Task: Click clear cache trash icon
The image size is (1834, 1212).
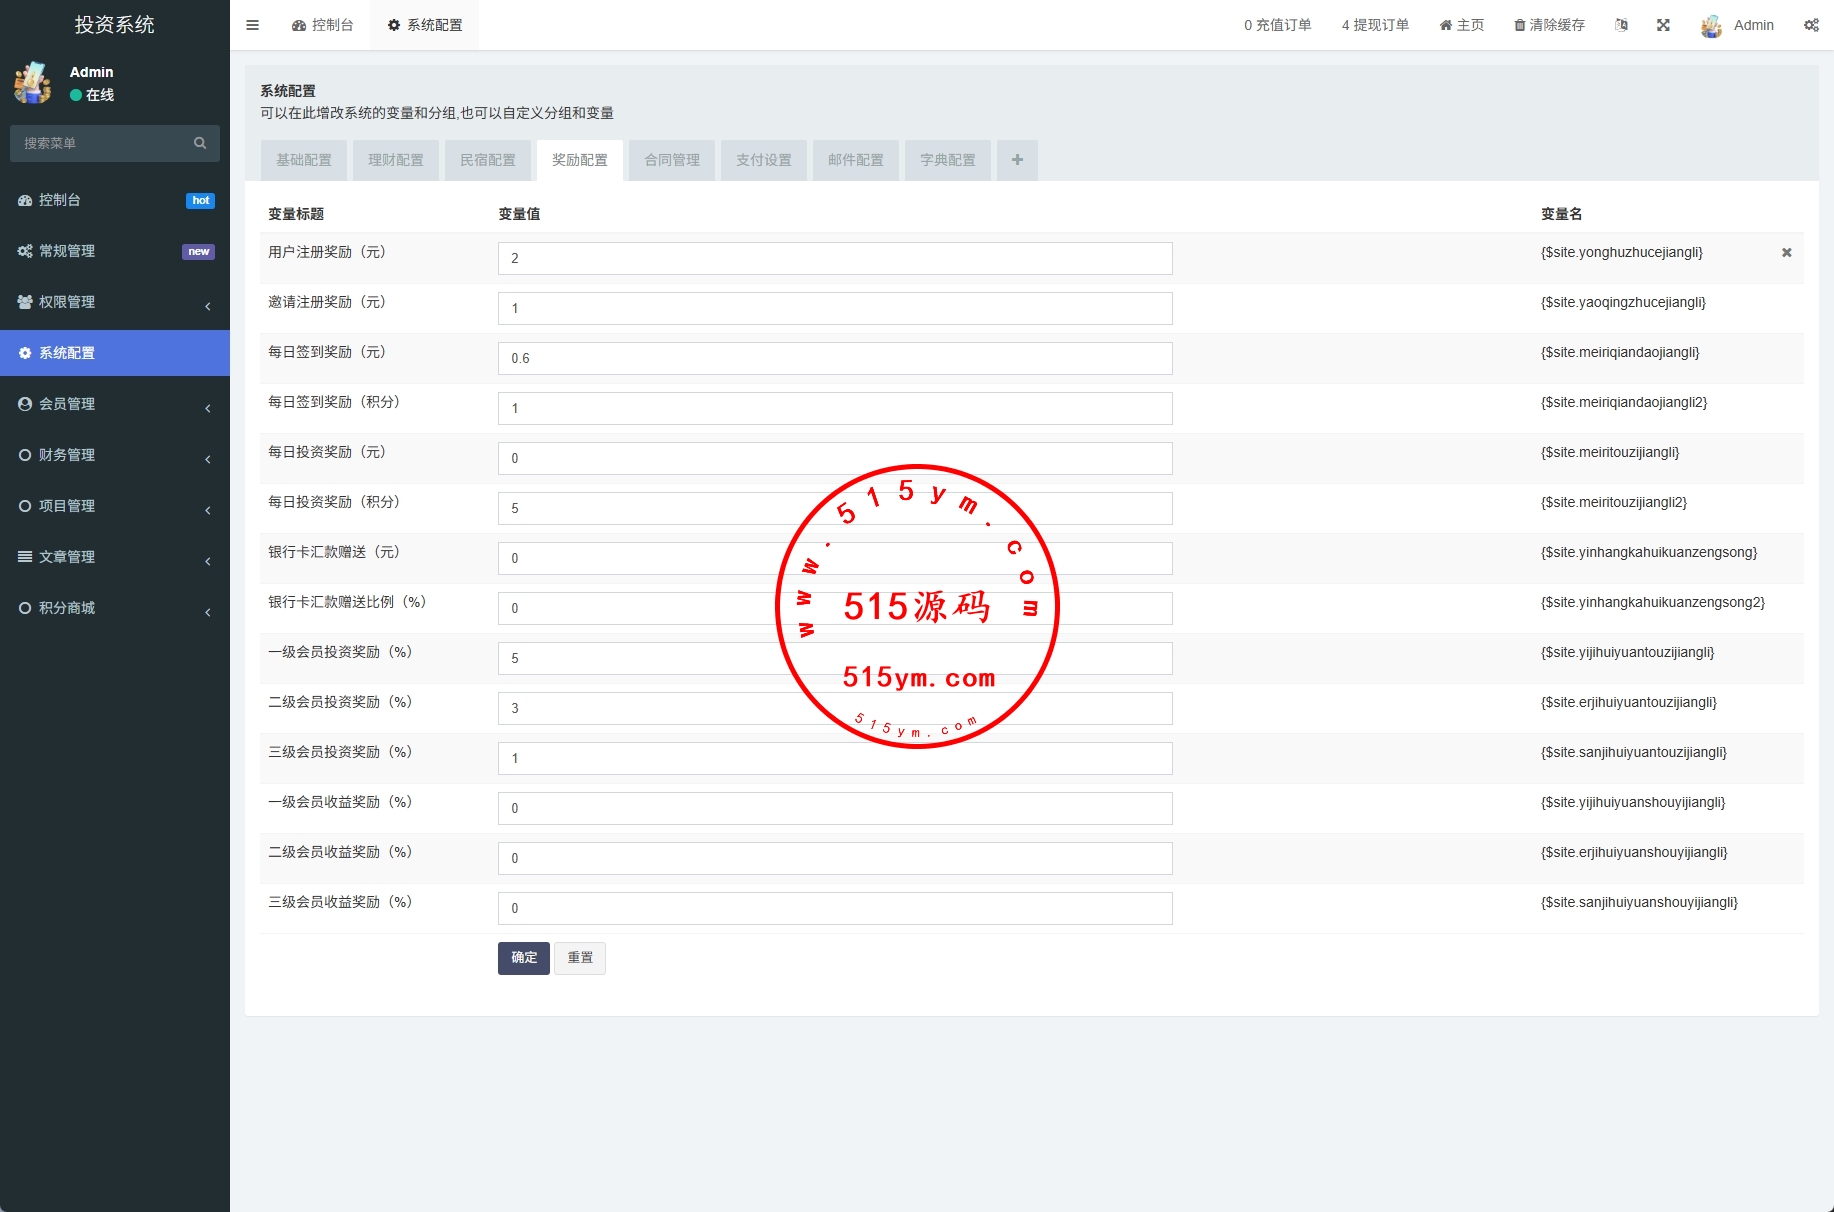Action: pyautogui.click(x=1520, y=25)
